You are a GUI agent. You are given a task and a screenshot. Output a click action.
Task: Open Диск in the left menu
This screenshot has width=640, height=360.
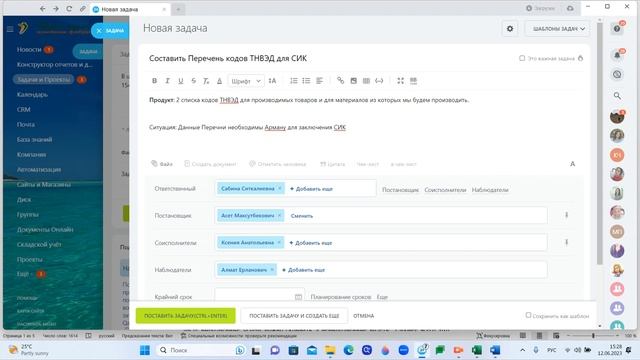(24, 200)
